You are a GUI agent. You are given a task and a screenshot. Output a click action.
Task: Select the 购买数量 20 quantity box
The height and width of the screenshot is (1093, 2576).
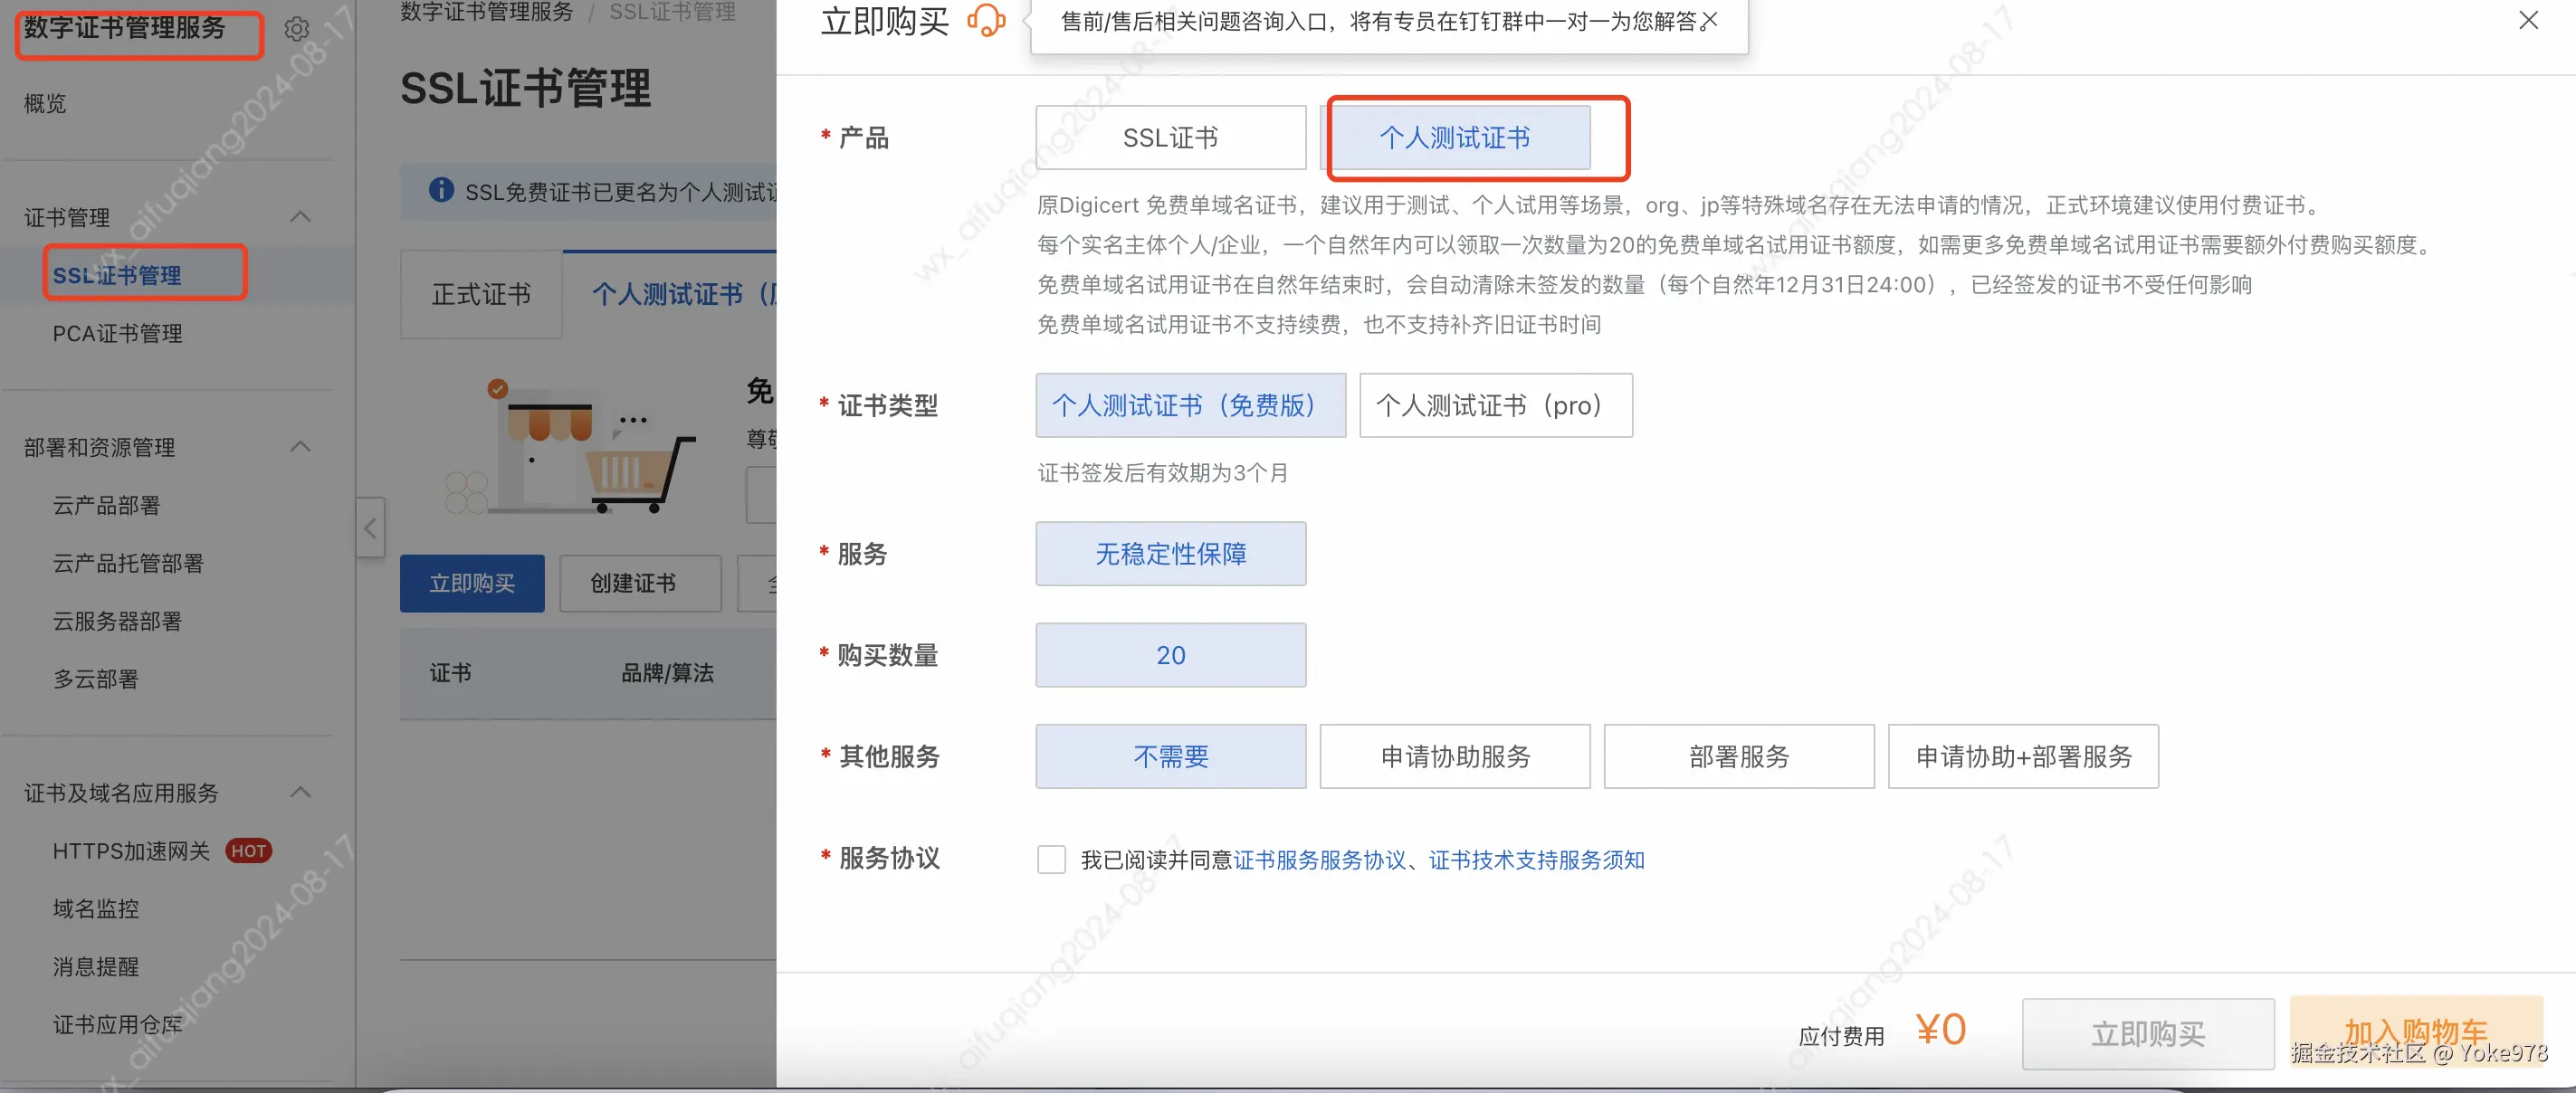[x=1170, y=655]
